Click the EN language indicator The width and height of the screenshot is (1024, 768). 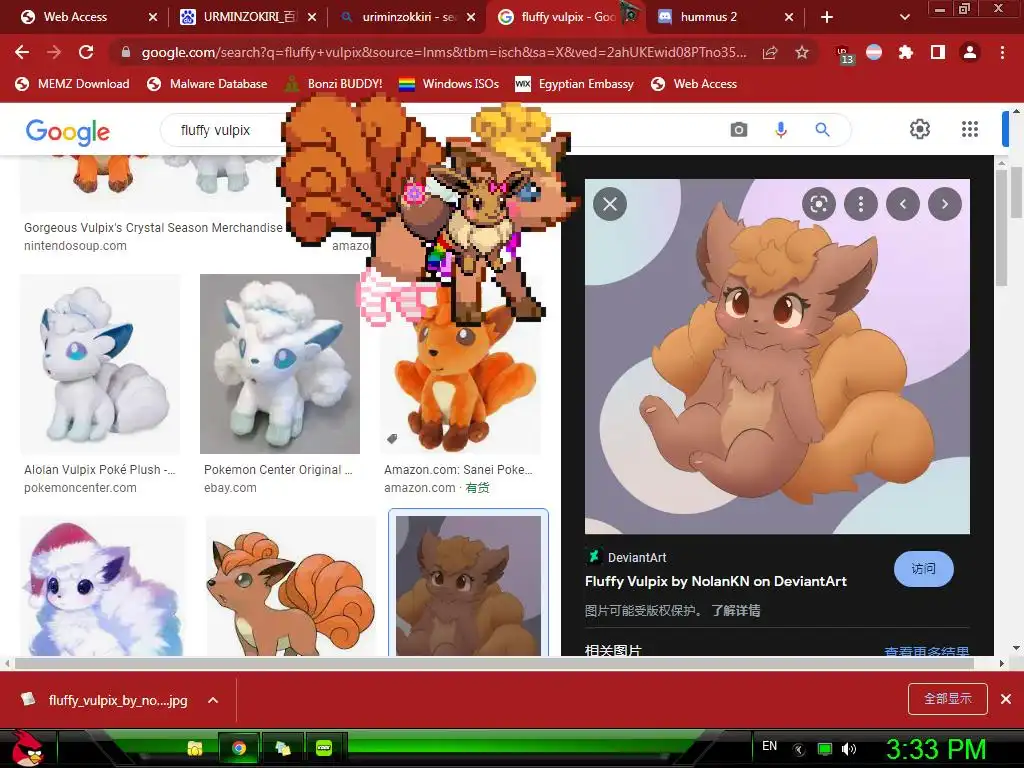(x=769, y=746)
